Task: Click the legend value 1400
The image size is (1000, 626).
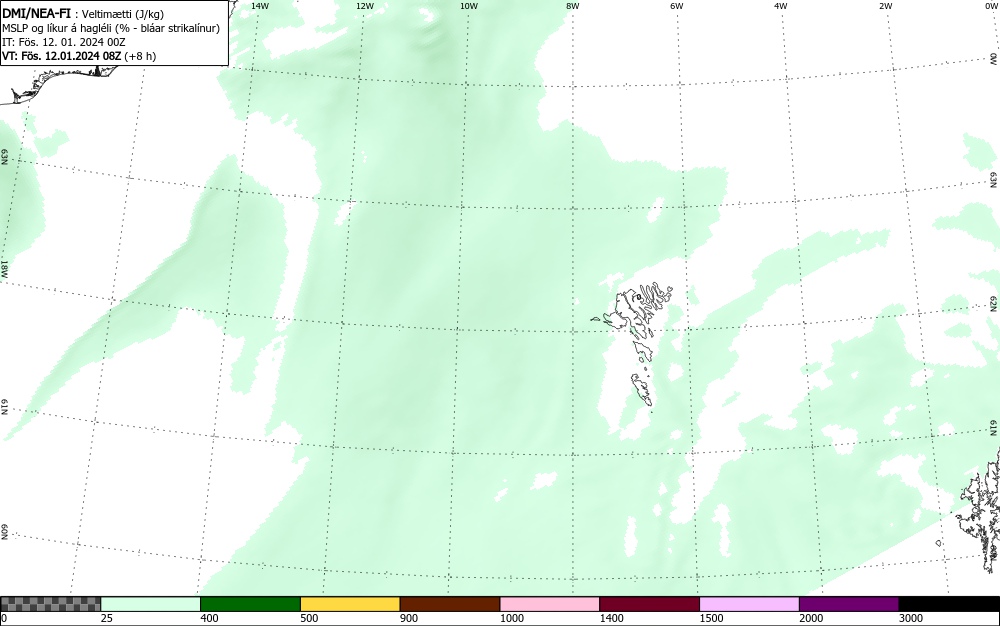Action: click(611, 618)
